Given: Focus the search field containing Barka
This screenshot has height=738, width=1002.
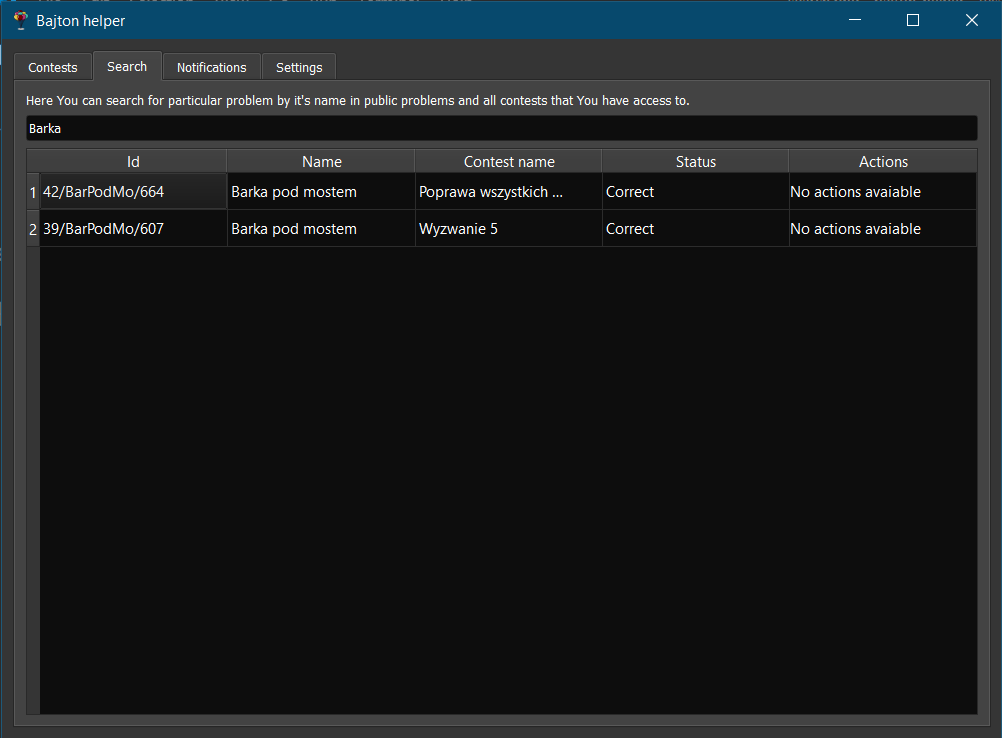Looking at the screenshot, I should point(502,128).
